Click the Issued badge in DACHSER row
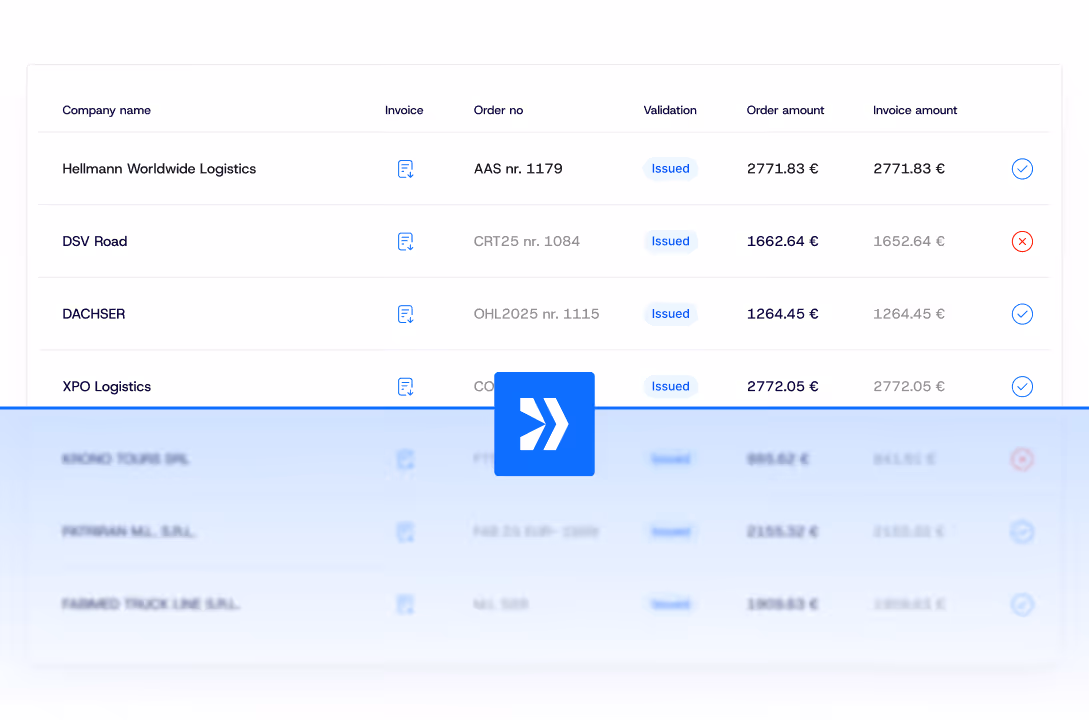Image resolution: width=1089 pixels, height=720 pixels. pyautogui.click(x=670, y=314)
